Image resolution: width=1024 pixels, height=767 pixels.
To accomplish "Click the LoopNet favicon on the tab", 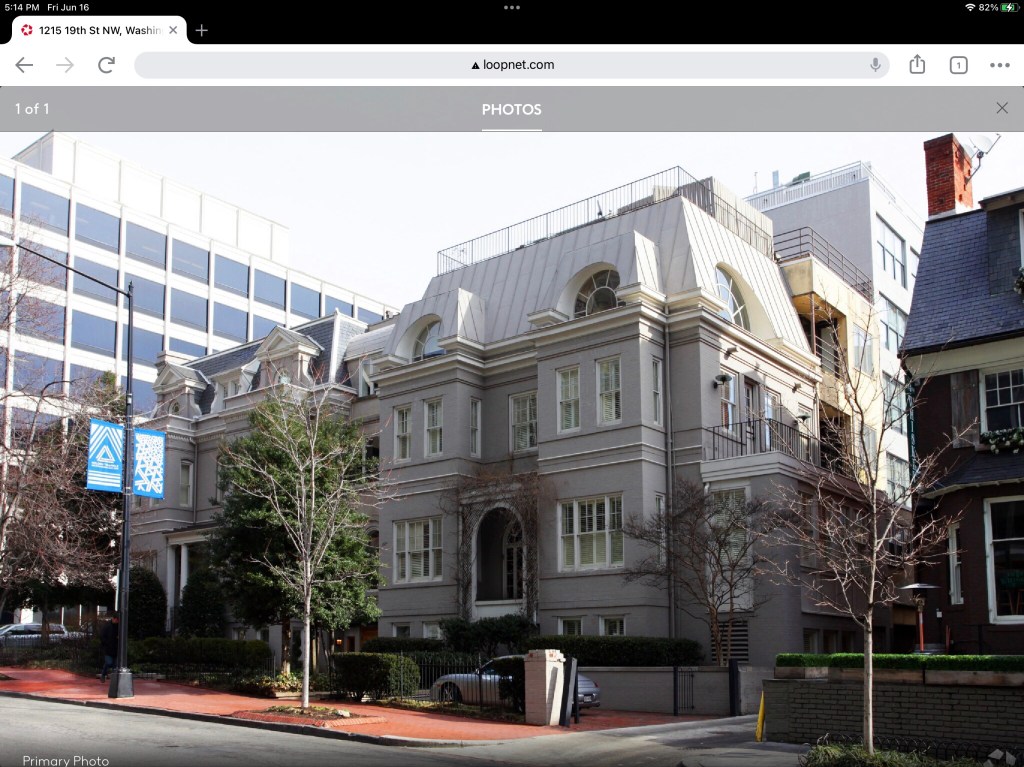I will (27, 30).
